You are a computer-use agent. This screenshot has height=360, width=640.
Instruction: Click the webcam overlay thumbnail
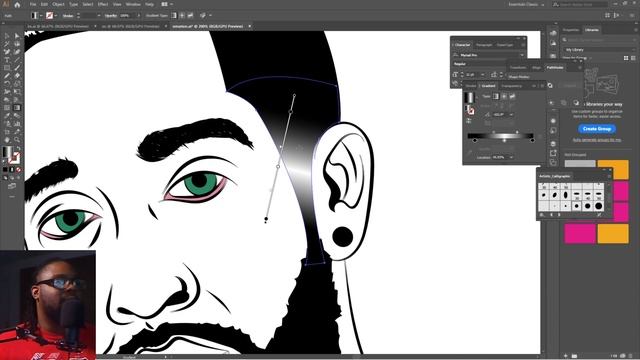click(x=48, y=305)
